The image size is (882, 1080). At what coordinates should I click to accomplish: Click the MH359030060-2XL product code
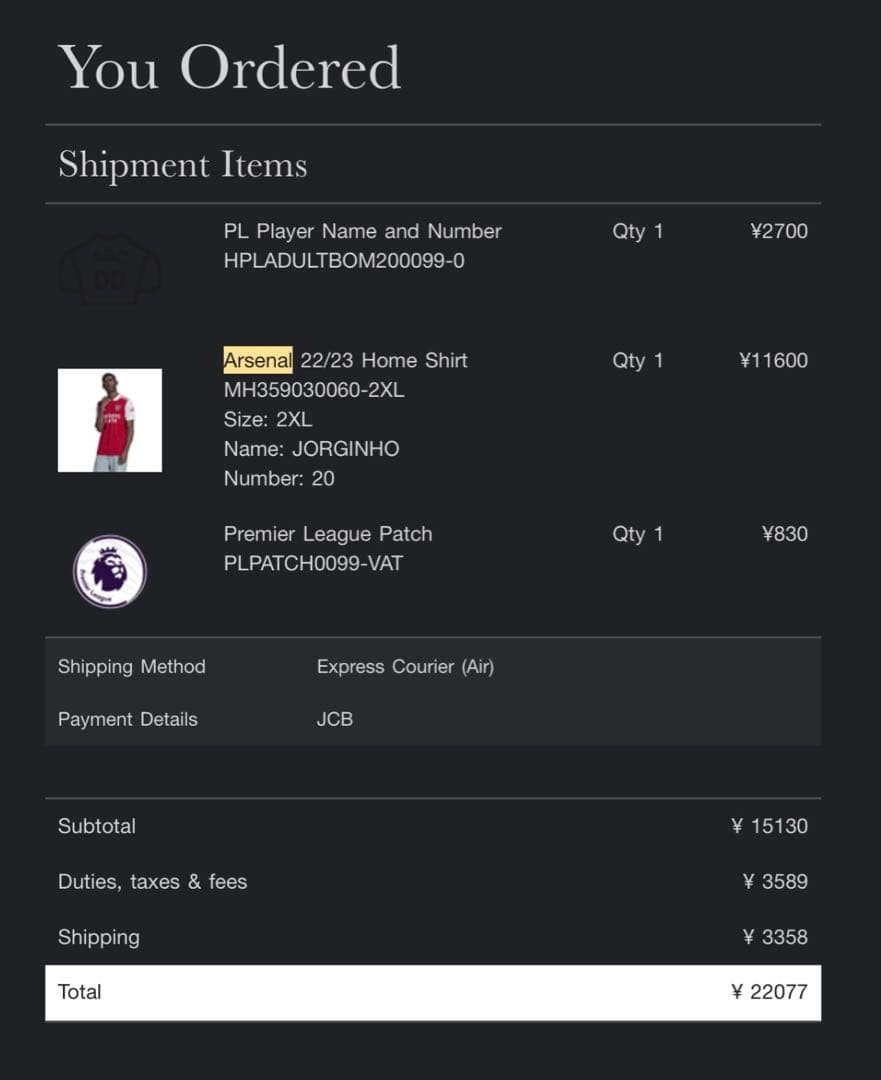(314, 390)
